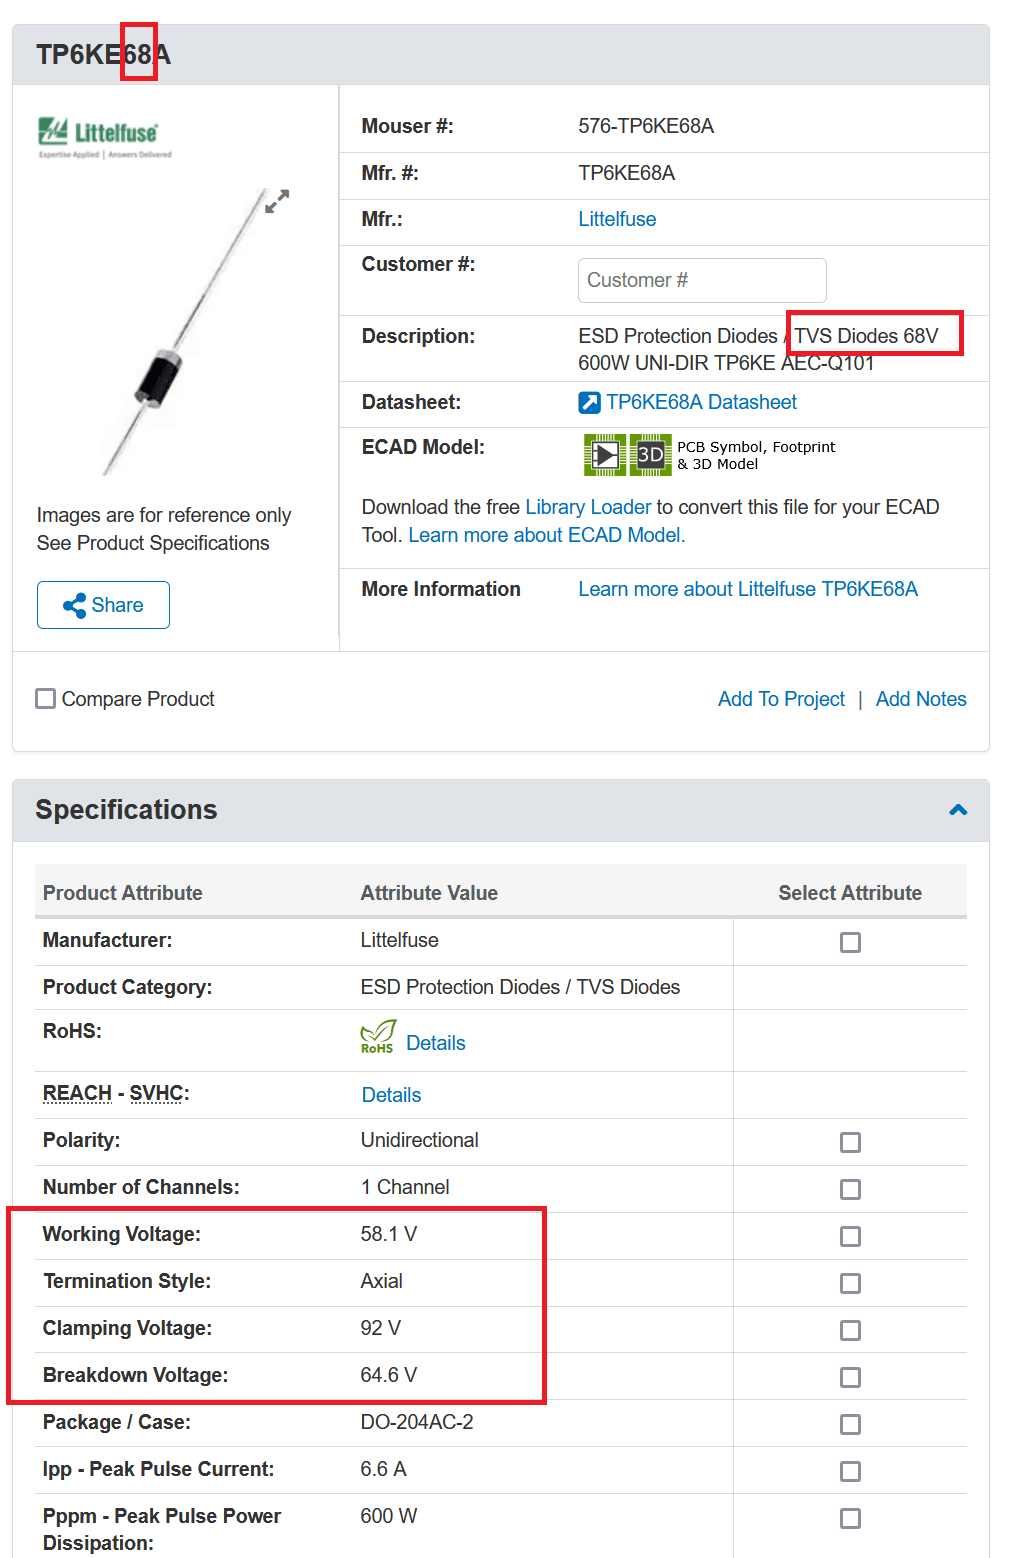The width and height of the screenshot is (1011, 1558).
Task: Open the RoHS Details link
Action: click(436, 1043)
